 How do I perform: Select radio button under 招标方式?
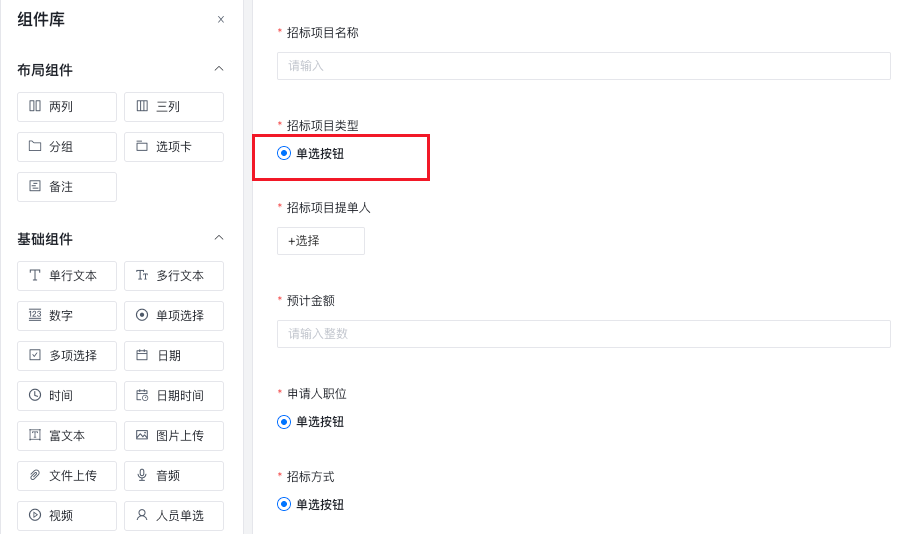click(284, 505)
